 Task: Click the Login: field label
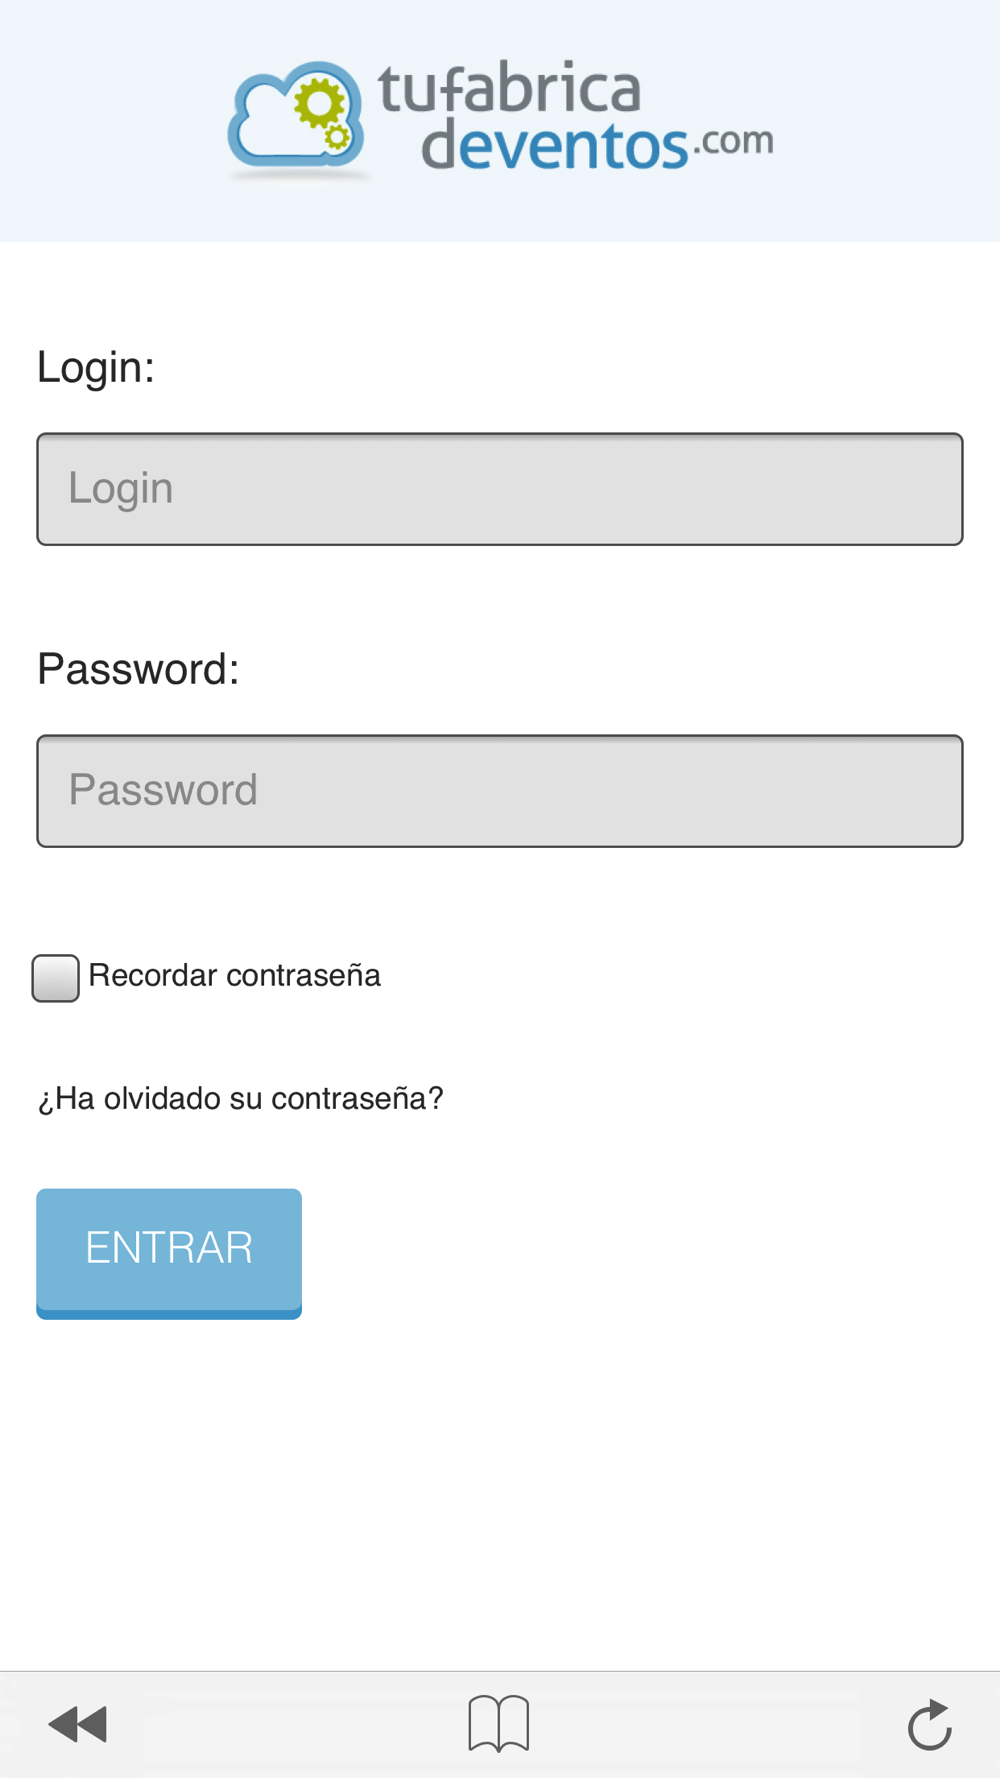click(96, 367)
